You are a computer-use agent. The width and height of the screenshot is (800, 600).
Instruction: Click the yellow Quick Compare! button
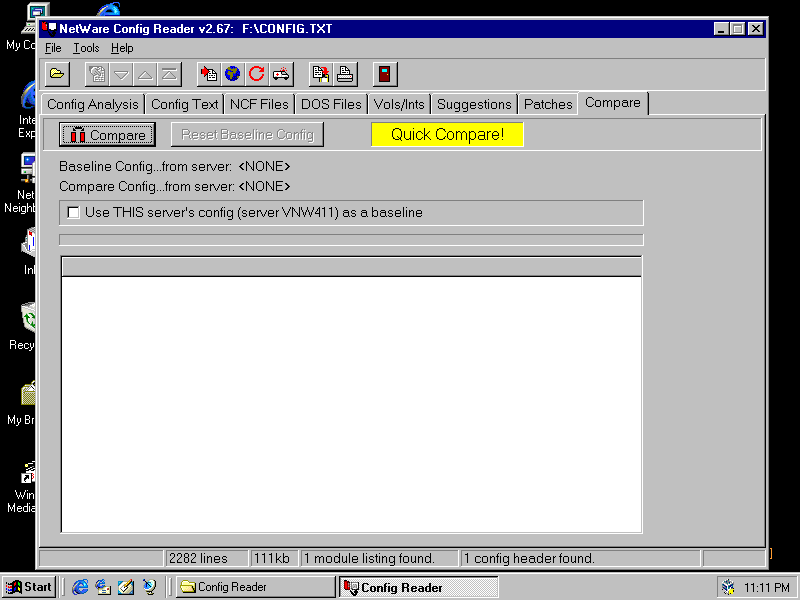coord(447,134)
